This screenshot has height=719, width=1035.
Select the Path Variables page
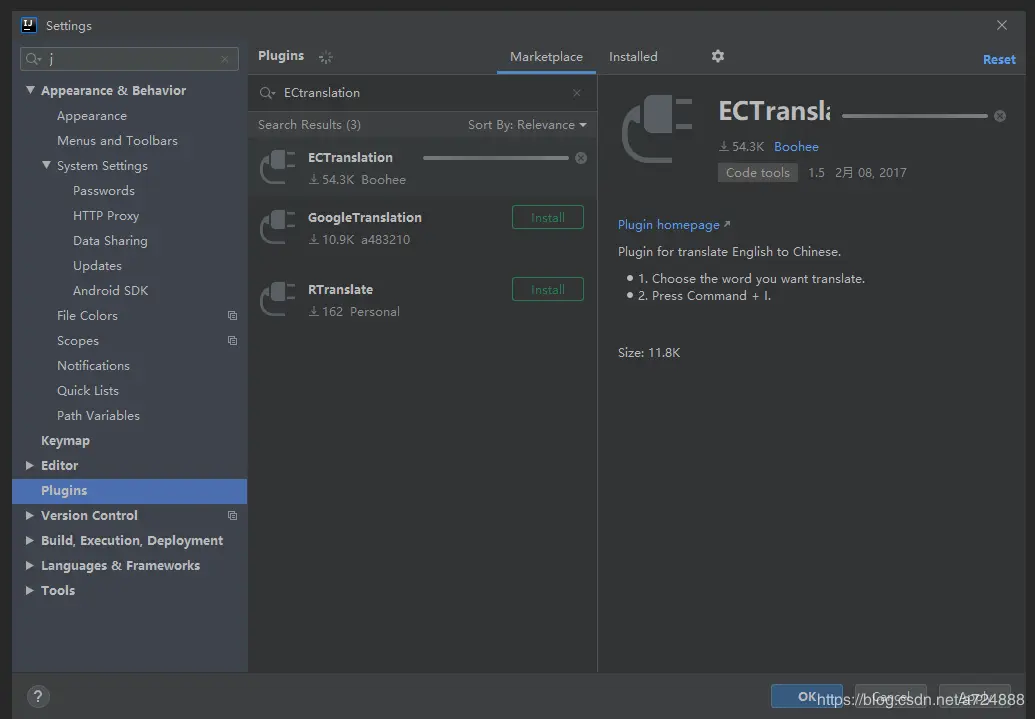(x=98, y=416)
